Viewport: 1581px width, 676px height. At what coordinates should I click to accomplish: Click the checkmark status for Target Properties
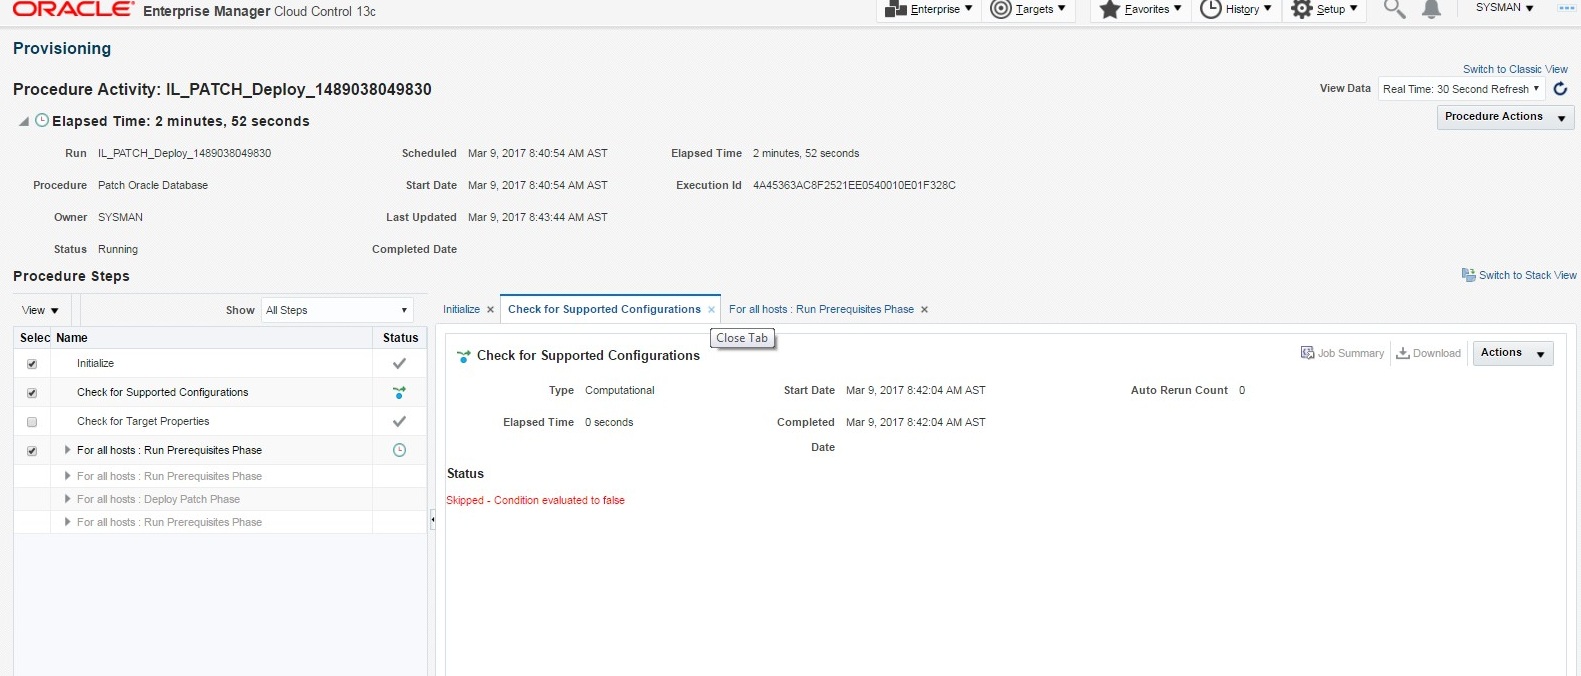click(399, 421)
